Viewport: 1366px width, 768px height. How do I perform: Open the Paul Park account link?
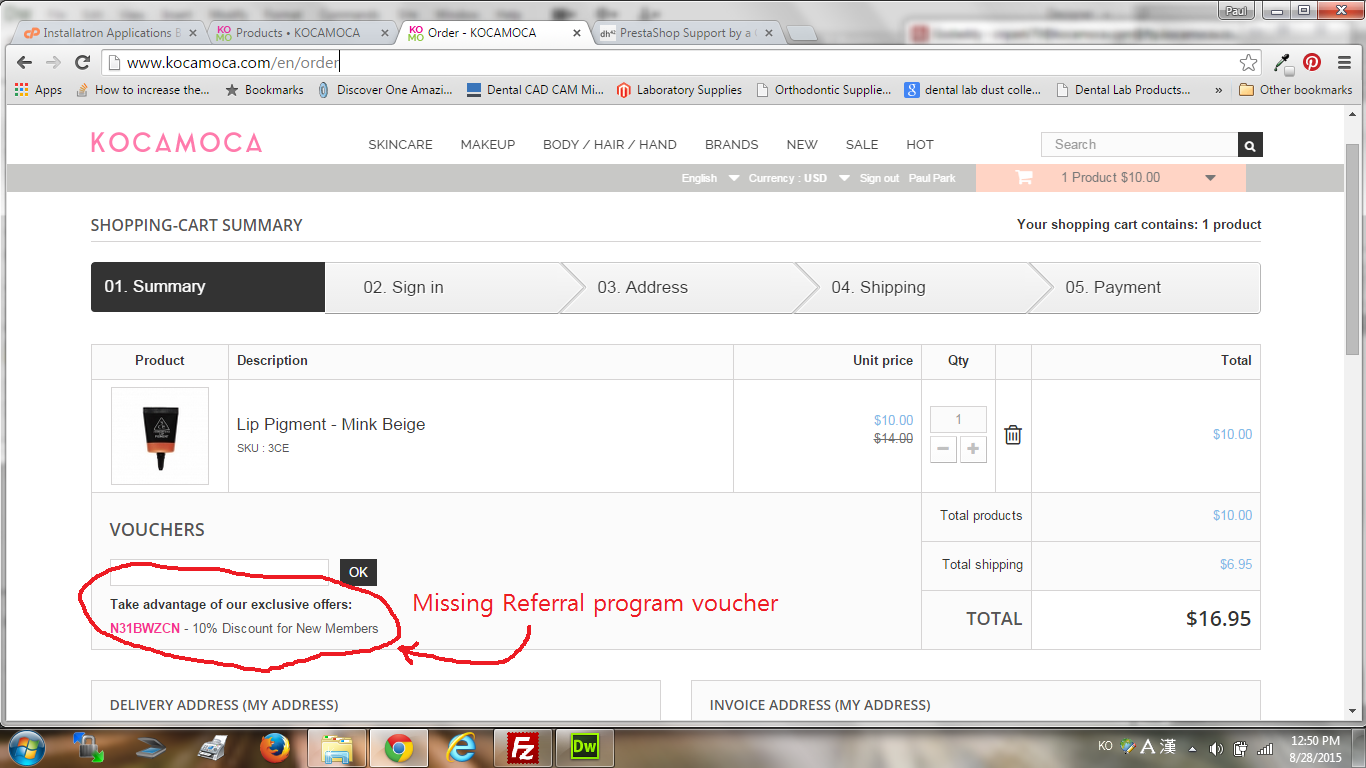932,178
